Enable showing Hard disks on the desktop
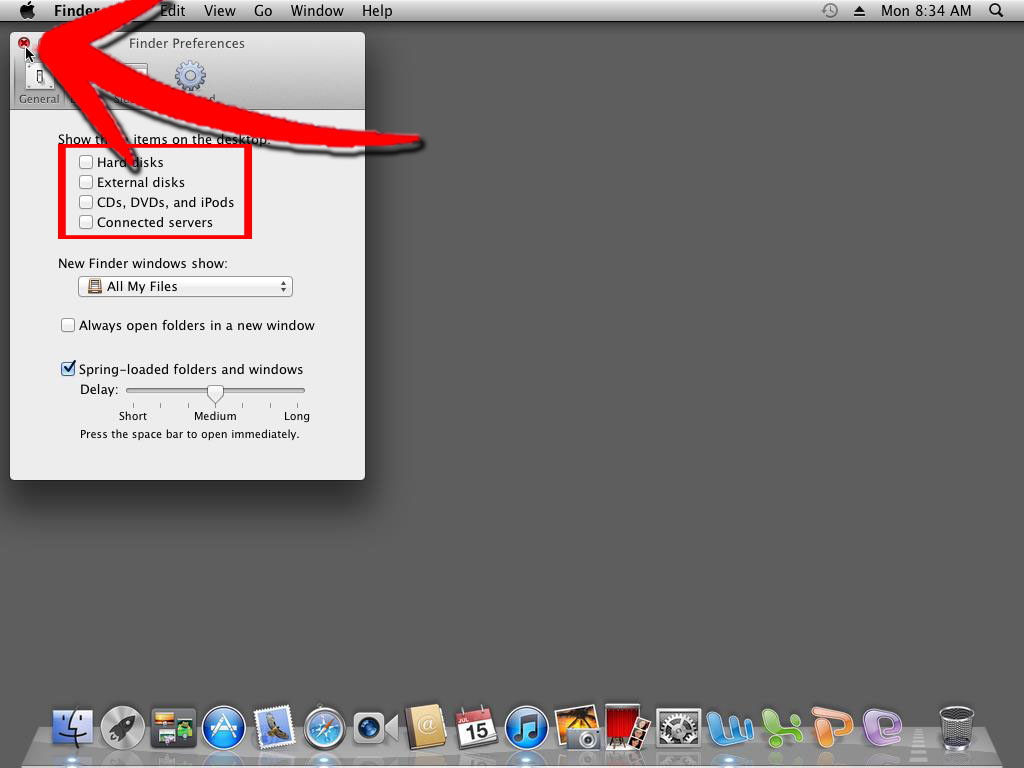 [x=86, y=161]
